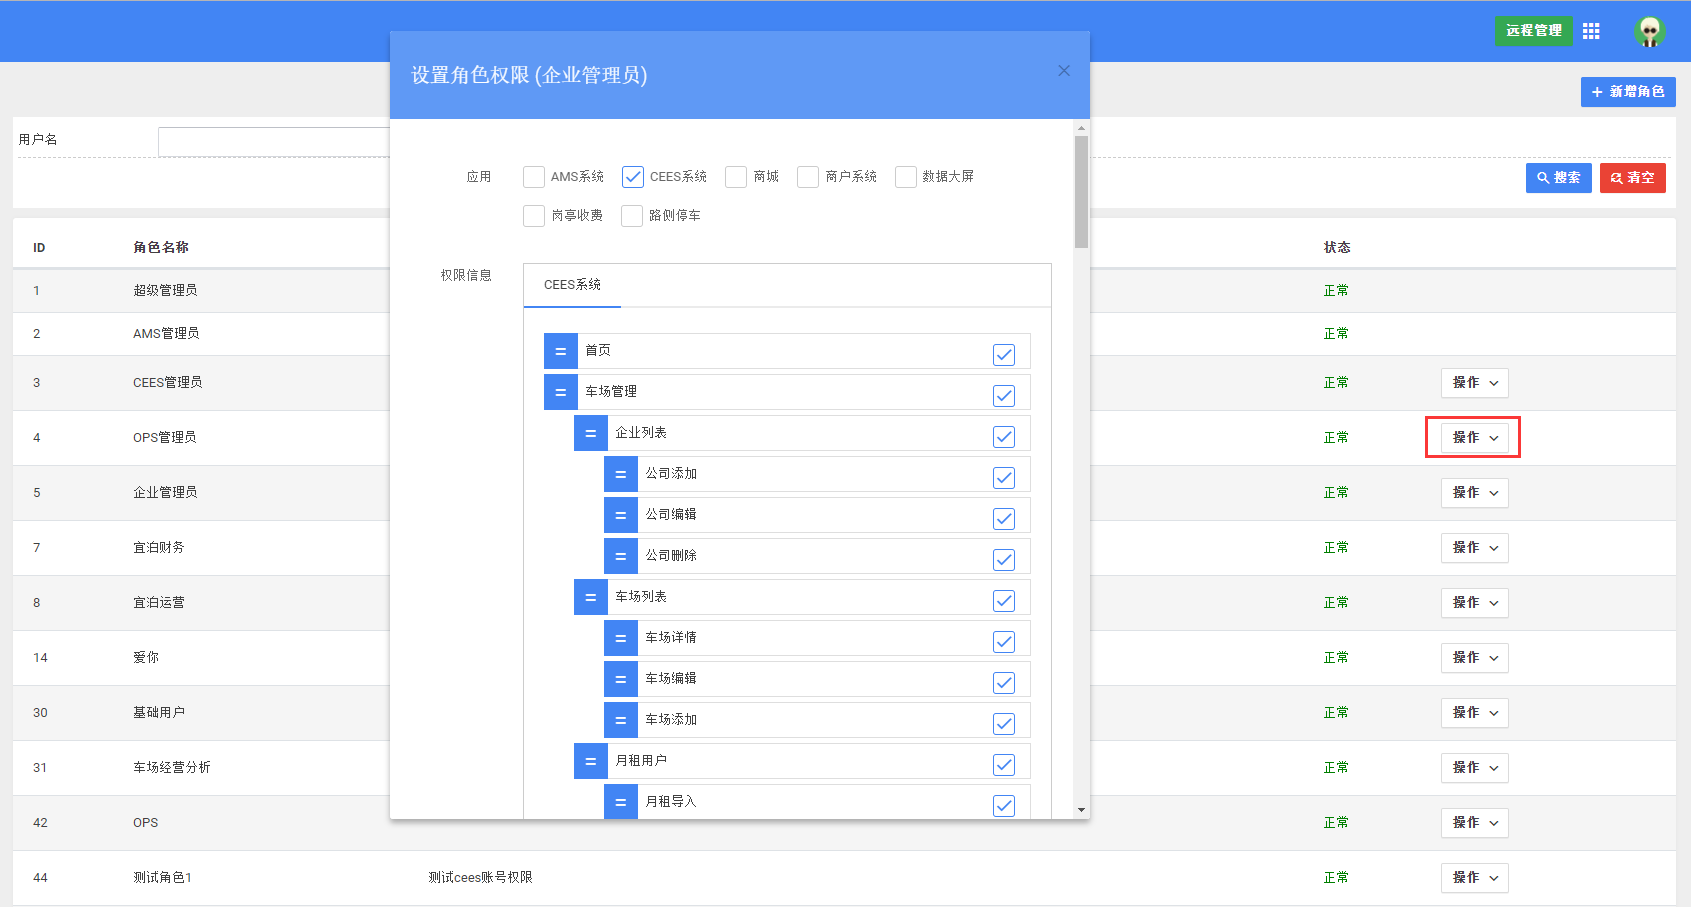This screenshot has height=907, width=1691.
Task: Click the 远程管理 button
Action: point(1534,31)
